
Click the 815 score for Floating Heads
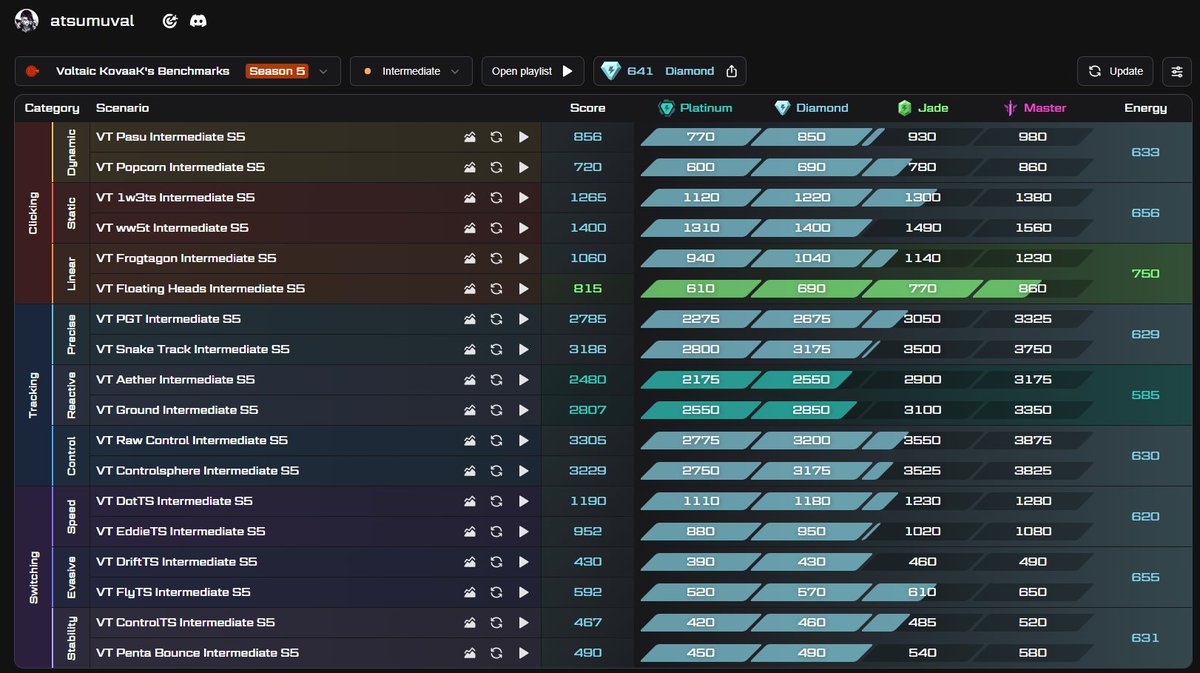[588, 289]
